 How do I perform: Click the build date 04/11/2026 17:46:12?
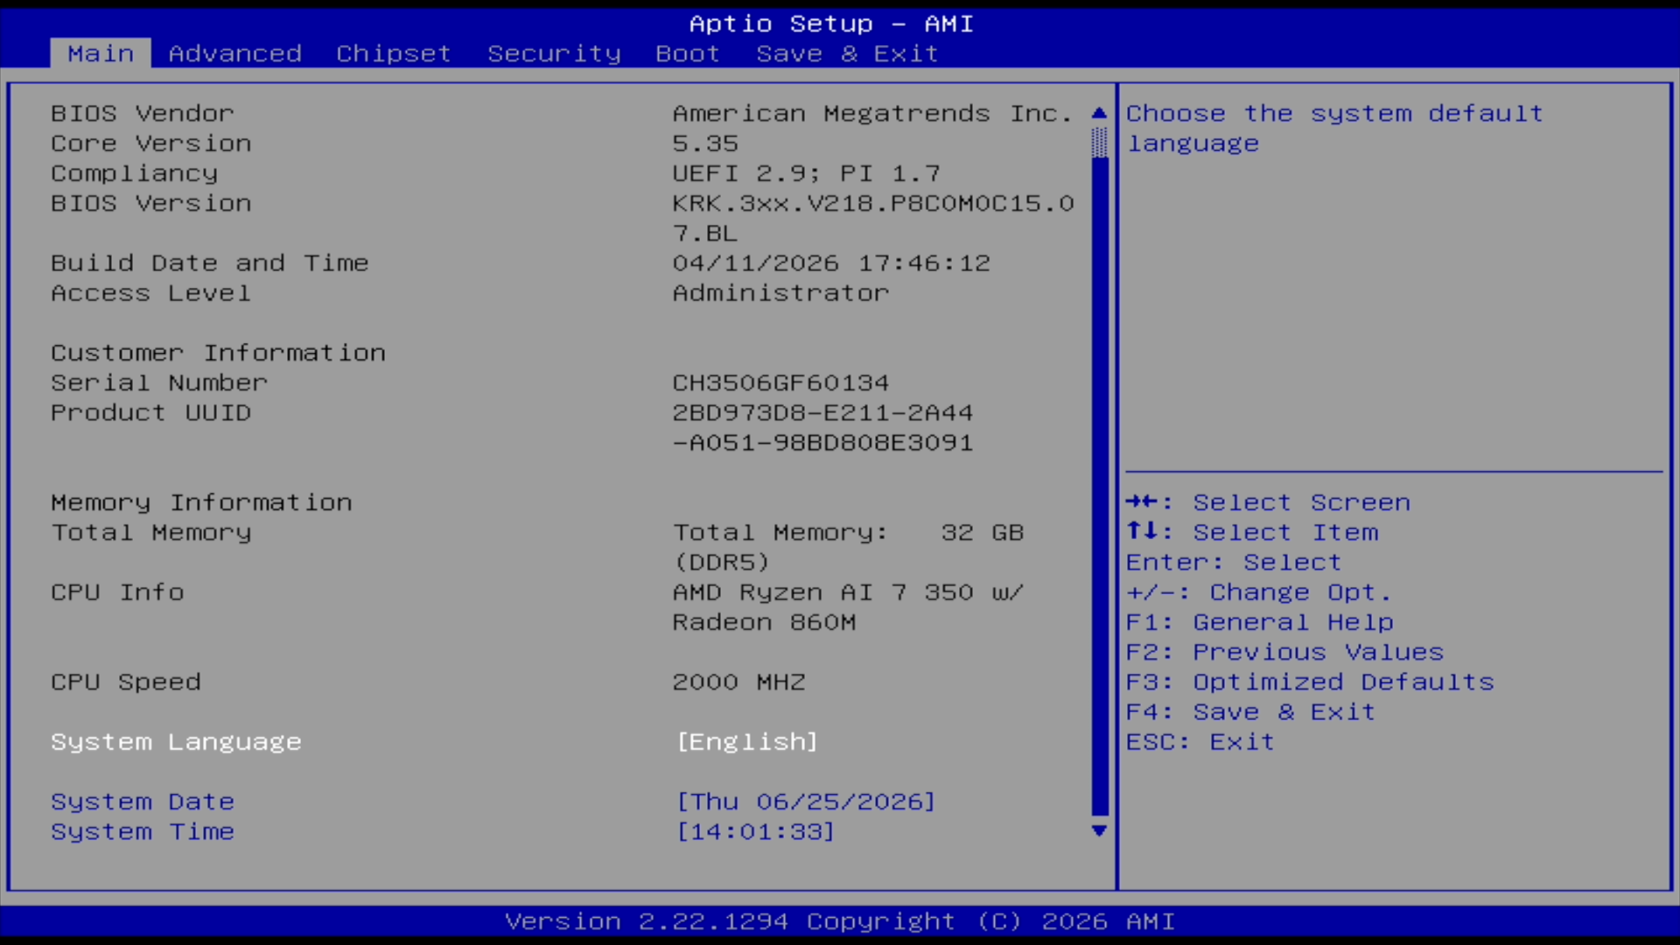(831, 263)
